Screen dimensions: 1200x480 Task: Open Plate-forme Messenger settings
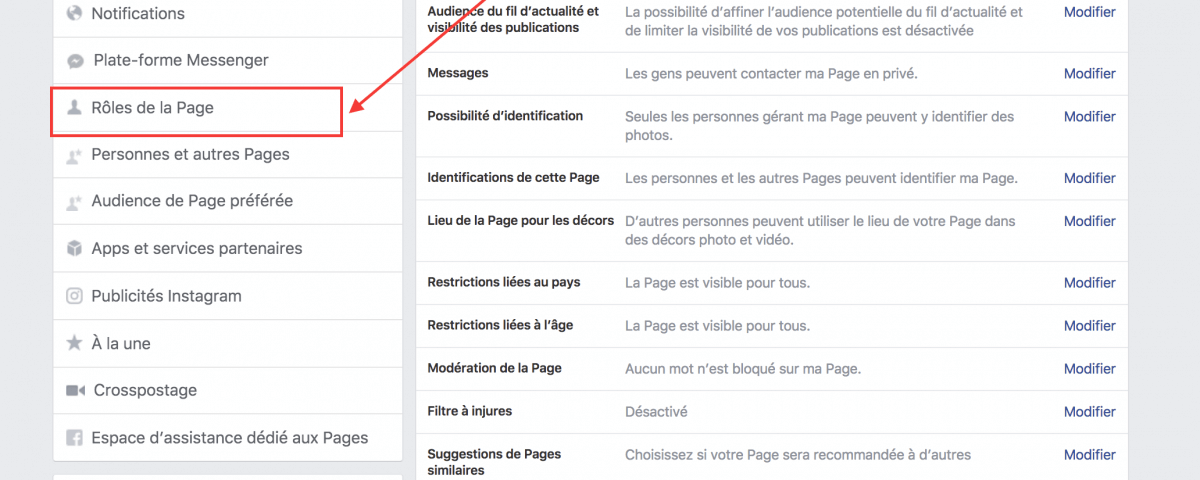[x=180, y=61]
